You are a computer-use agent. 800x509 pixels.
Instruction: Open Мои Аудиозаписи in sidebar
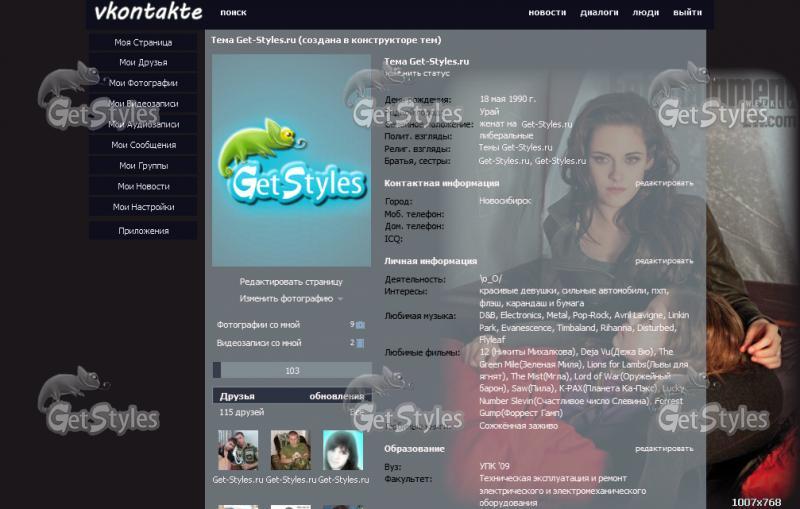143,124
